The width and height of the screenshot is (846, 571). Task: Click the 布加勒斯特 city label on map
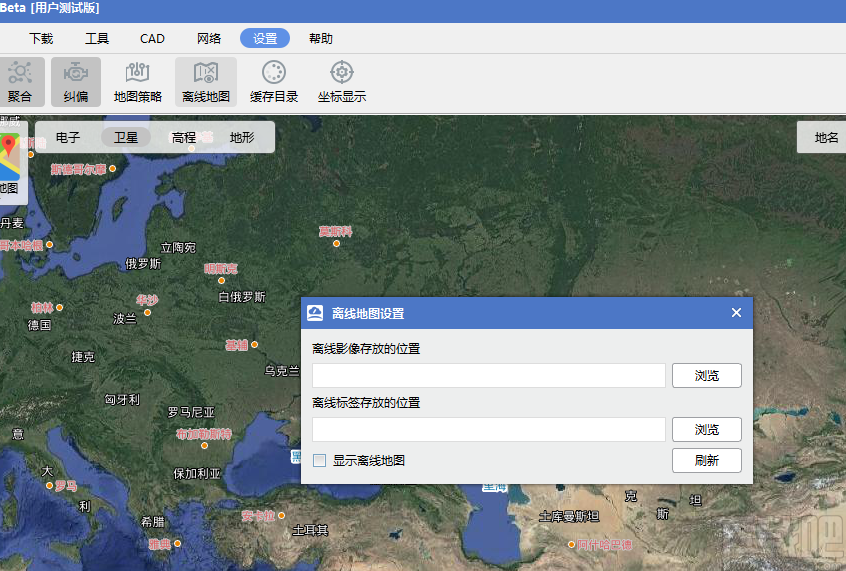(204, 434)
